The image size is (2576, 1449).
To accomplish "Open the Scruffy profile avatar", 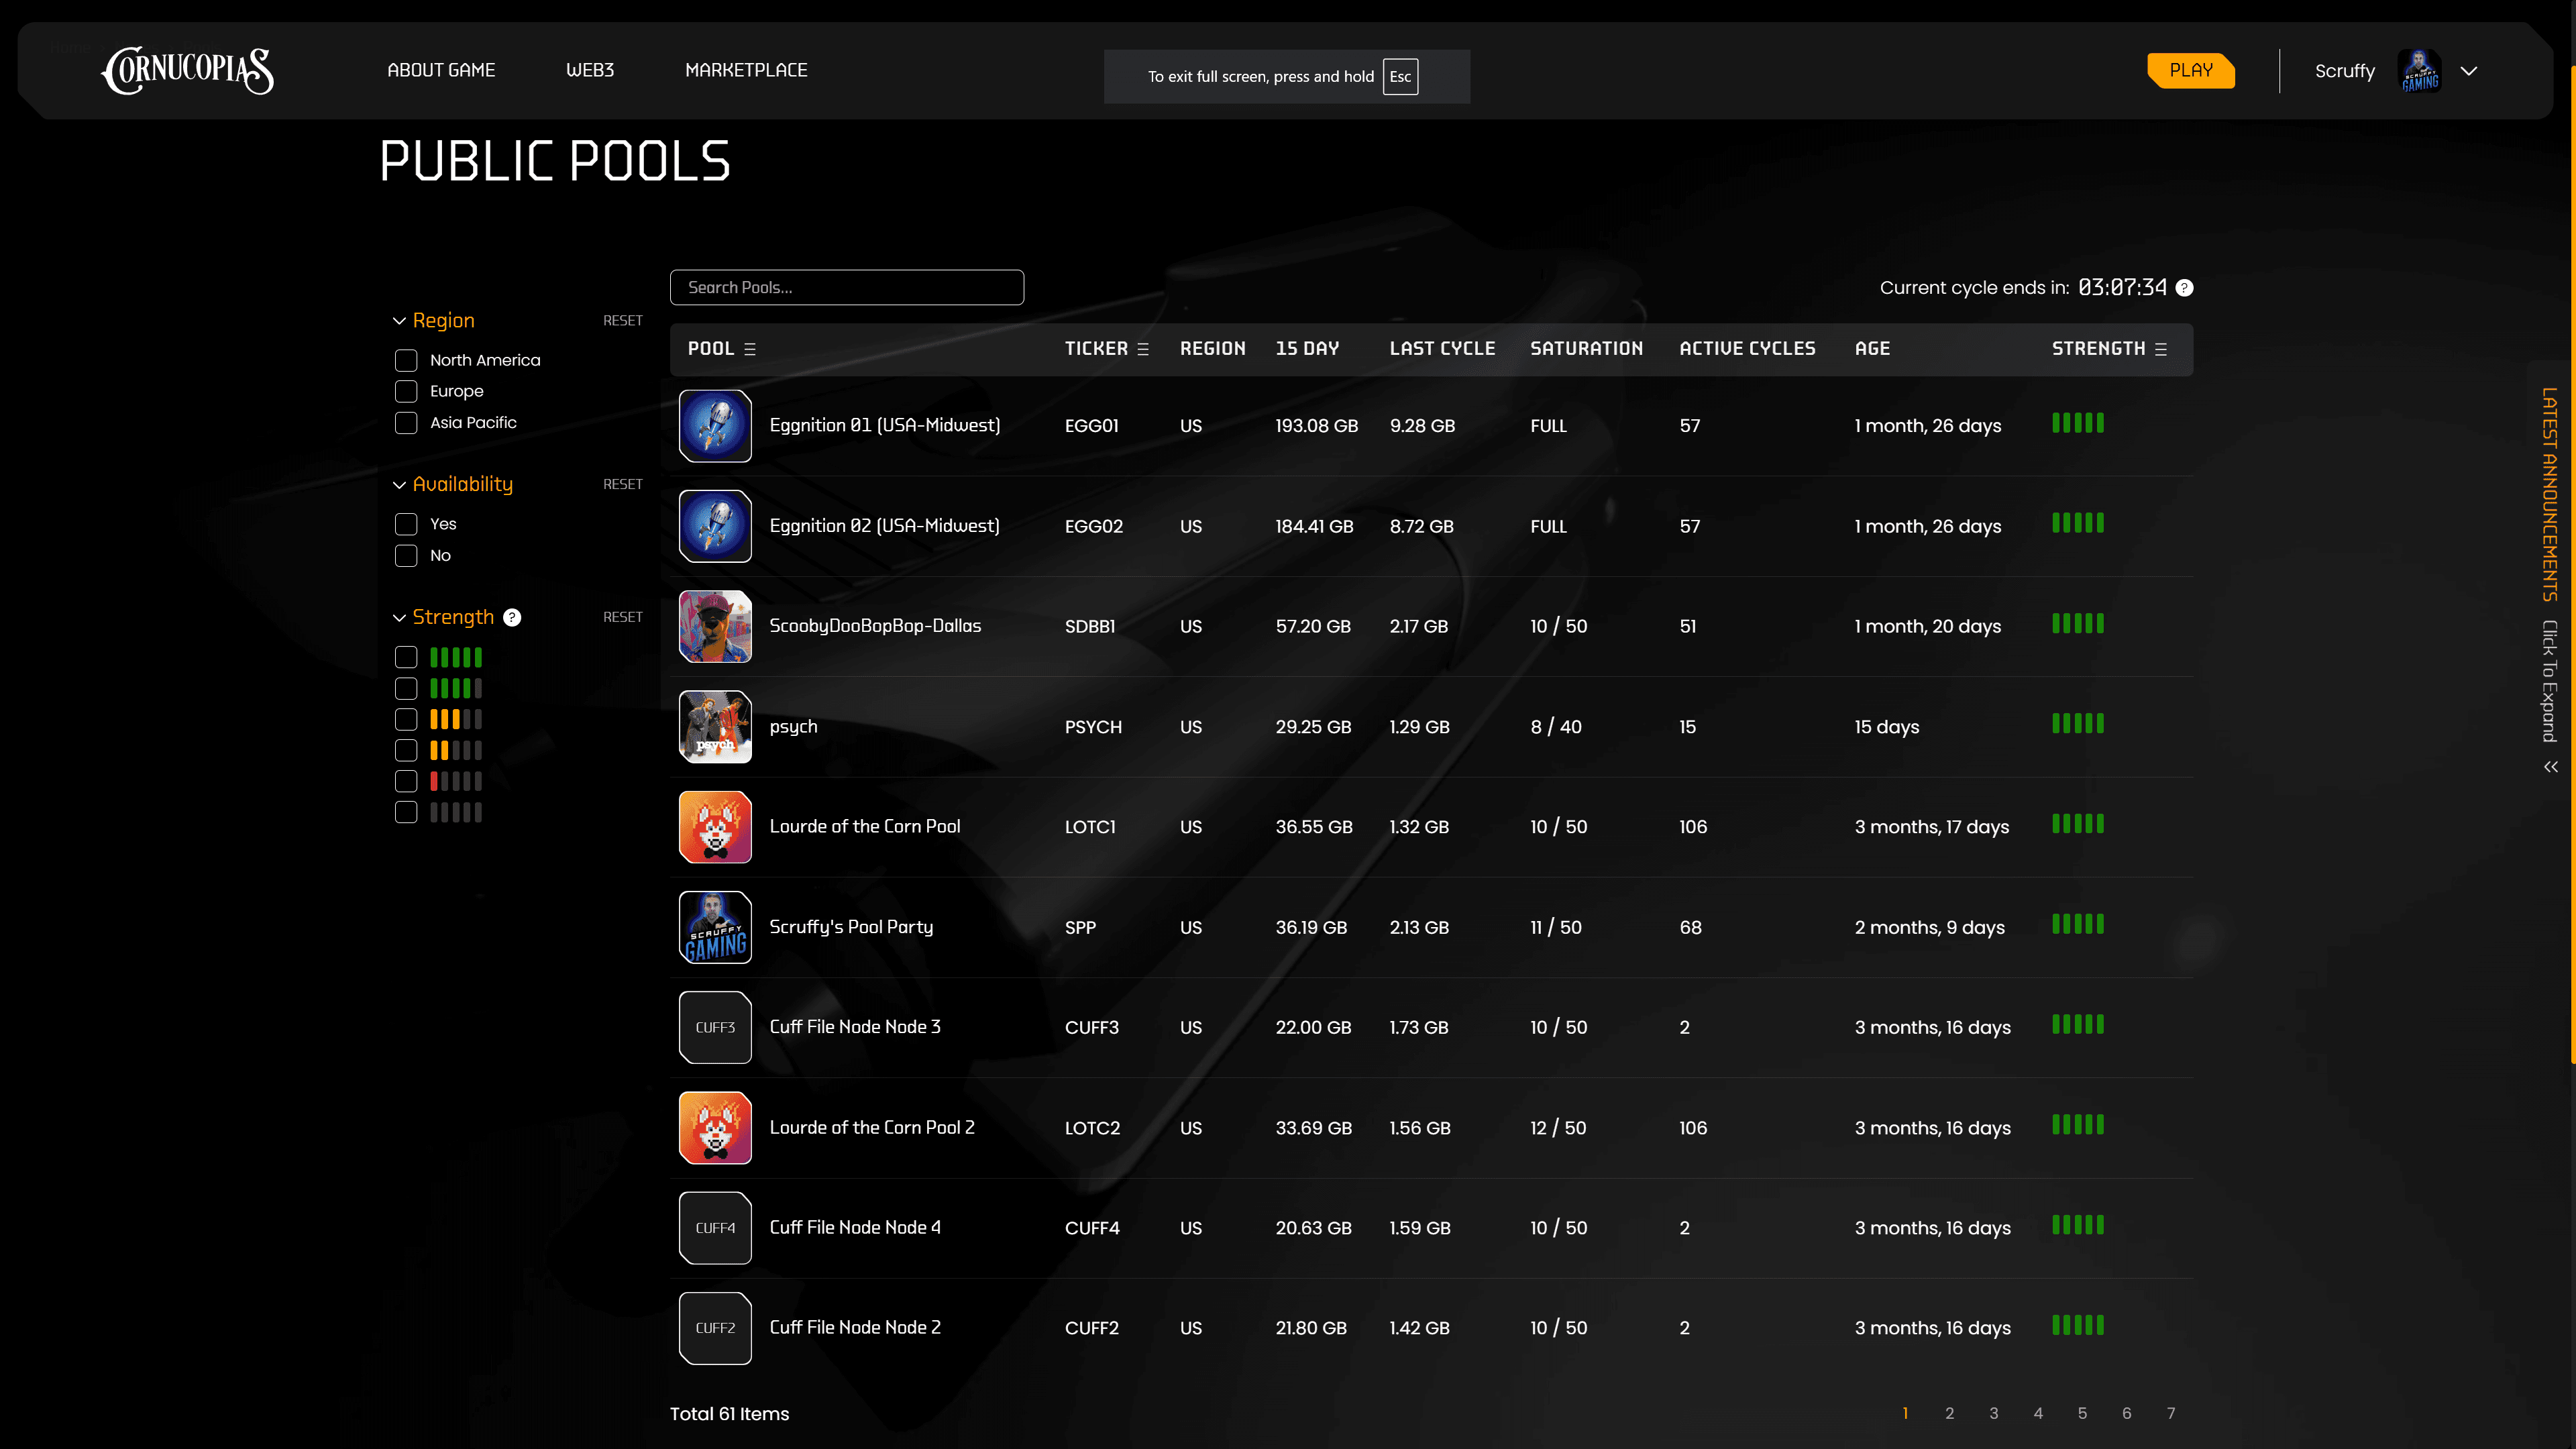I will 2419,71.
